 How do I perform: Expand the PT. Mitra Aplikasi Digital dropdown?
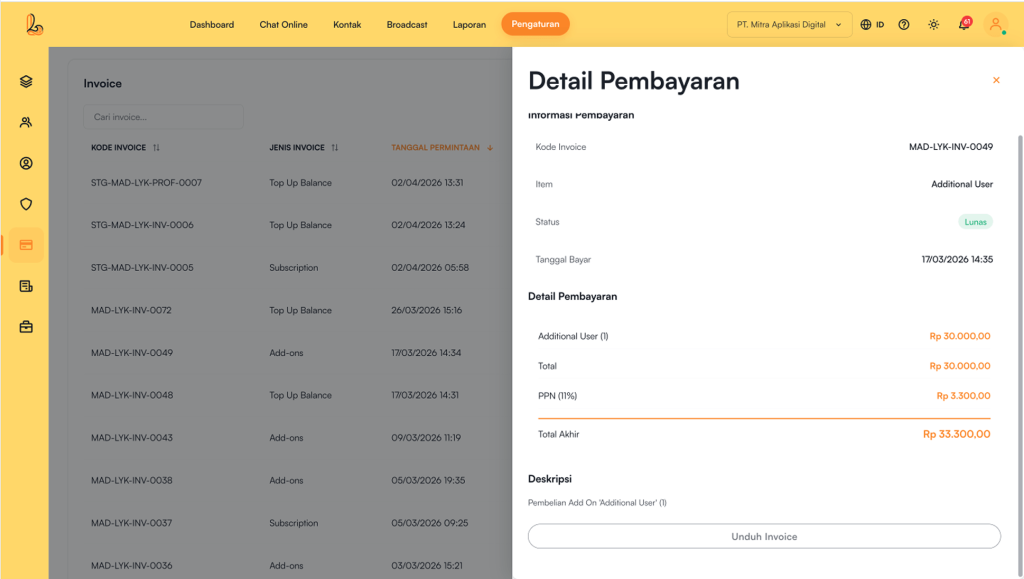click(789, 25)
